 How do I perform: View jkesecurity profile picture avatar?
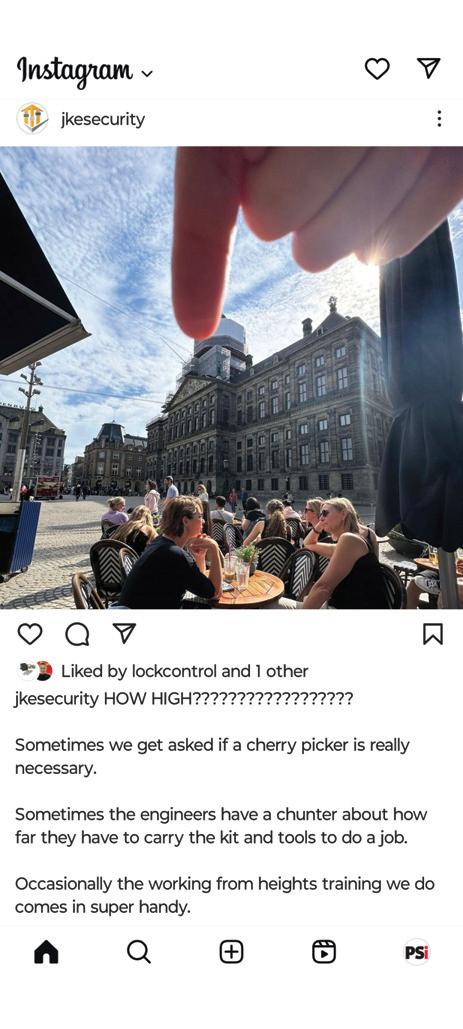pyautogui.click(x=32, y=119)
